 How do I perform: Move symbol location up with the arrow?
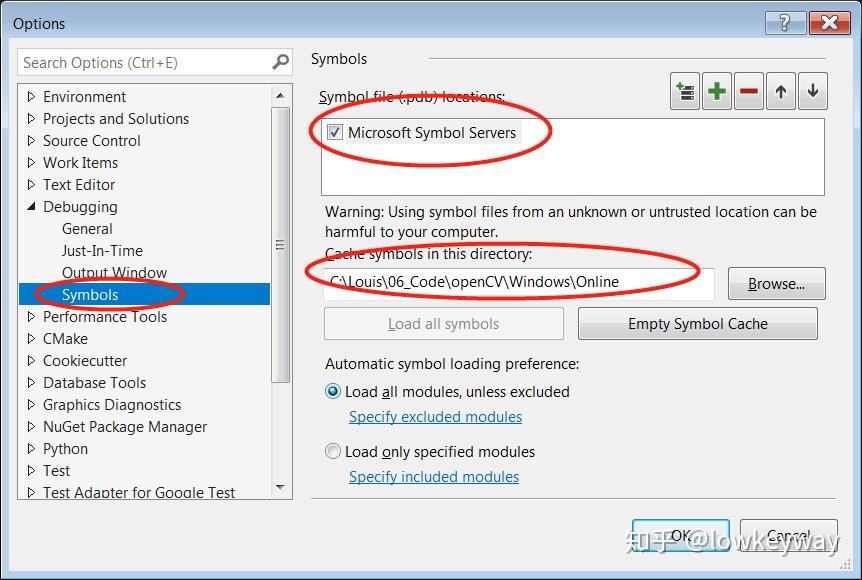pyautogui.click(x=781, y=92)
